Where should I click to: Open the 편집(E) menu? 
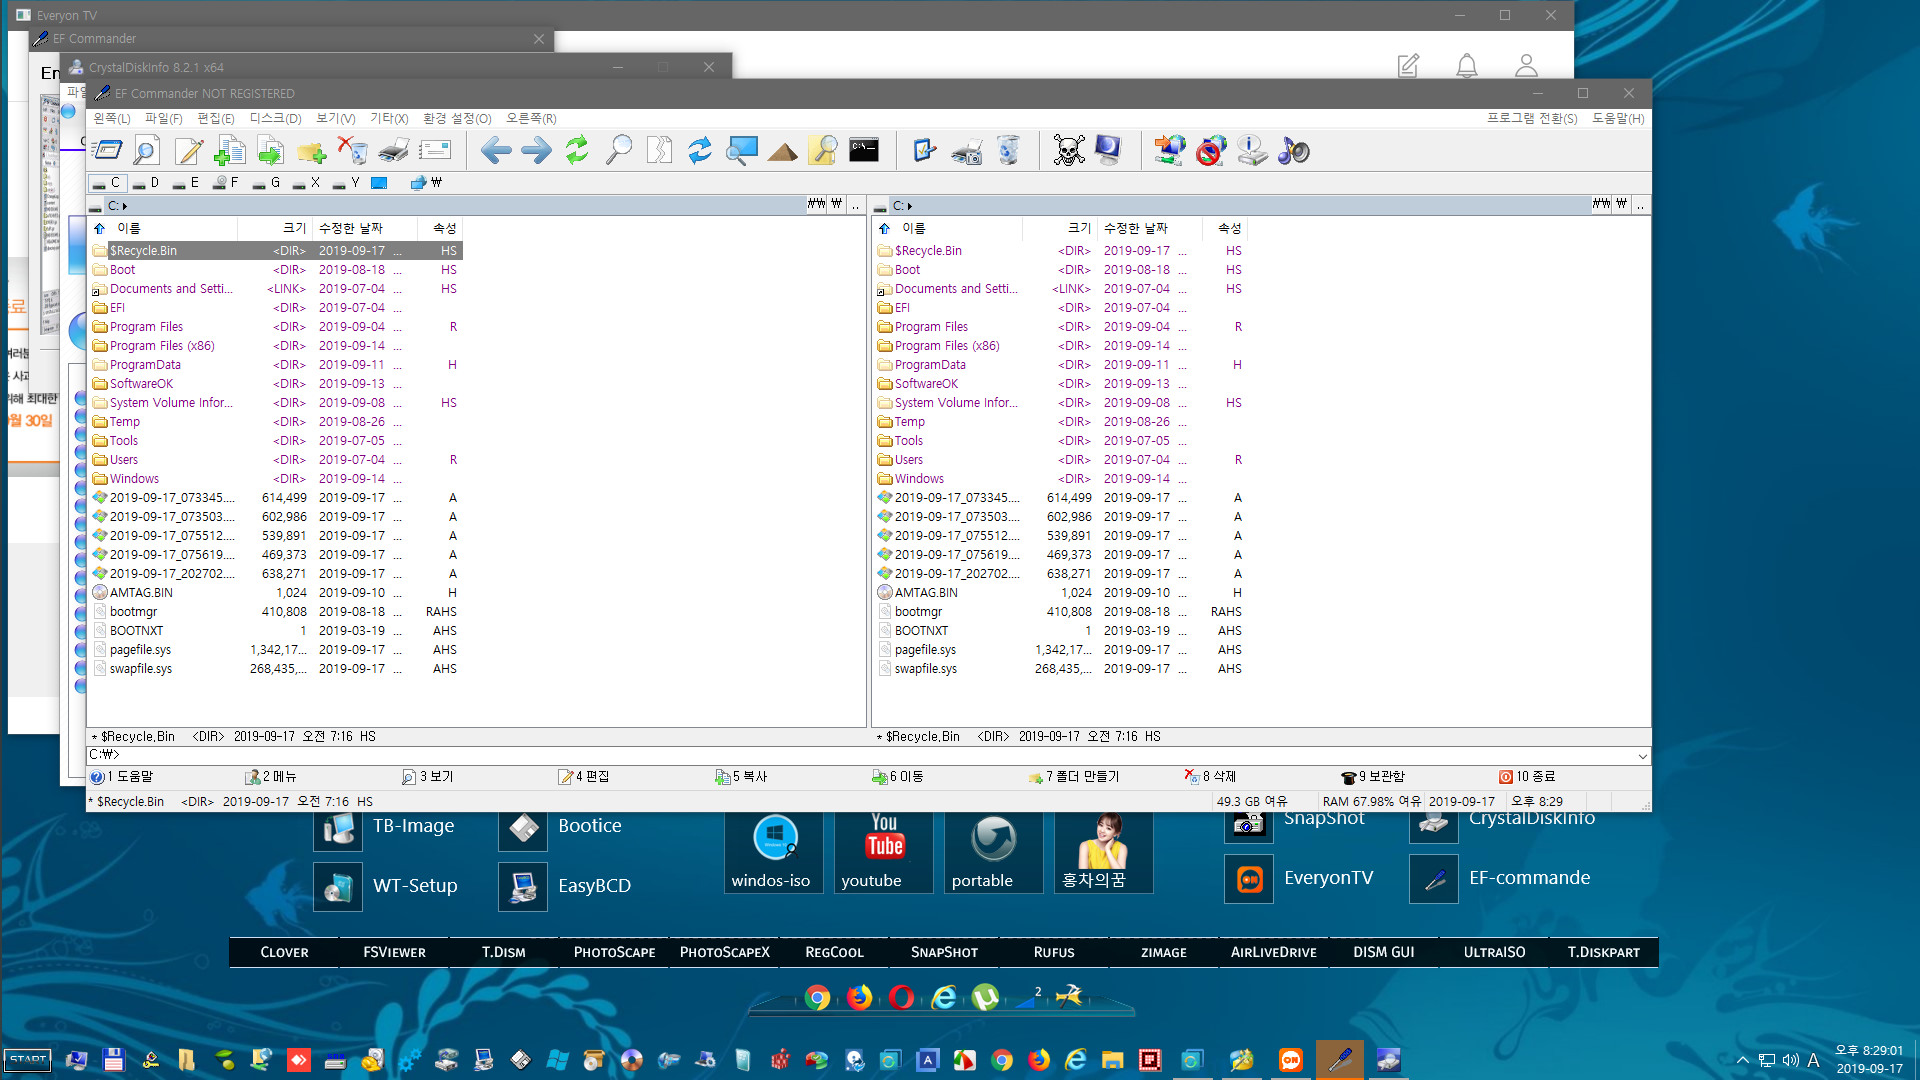point(216,118)
